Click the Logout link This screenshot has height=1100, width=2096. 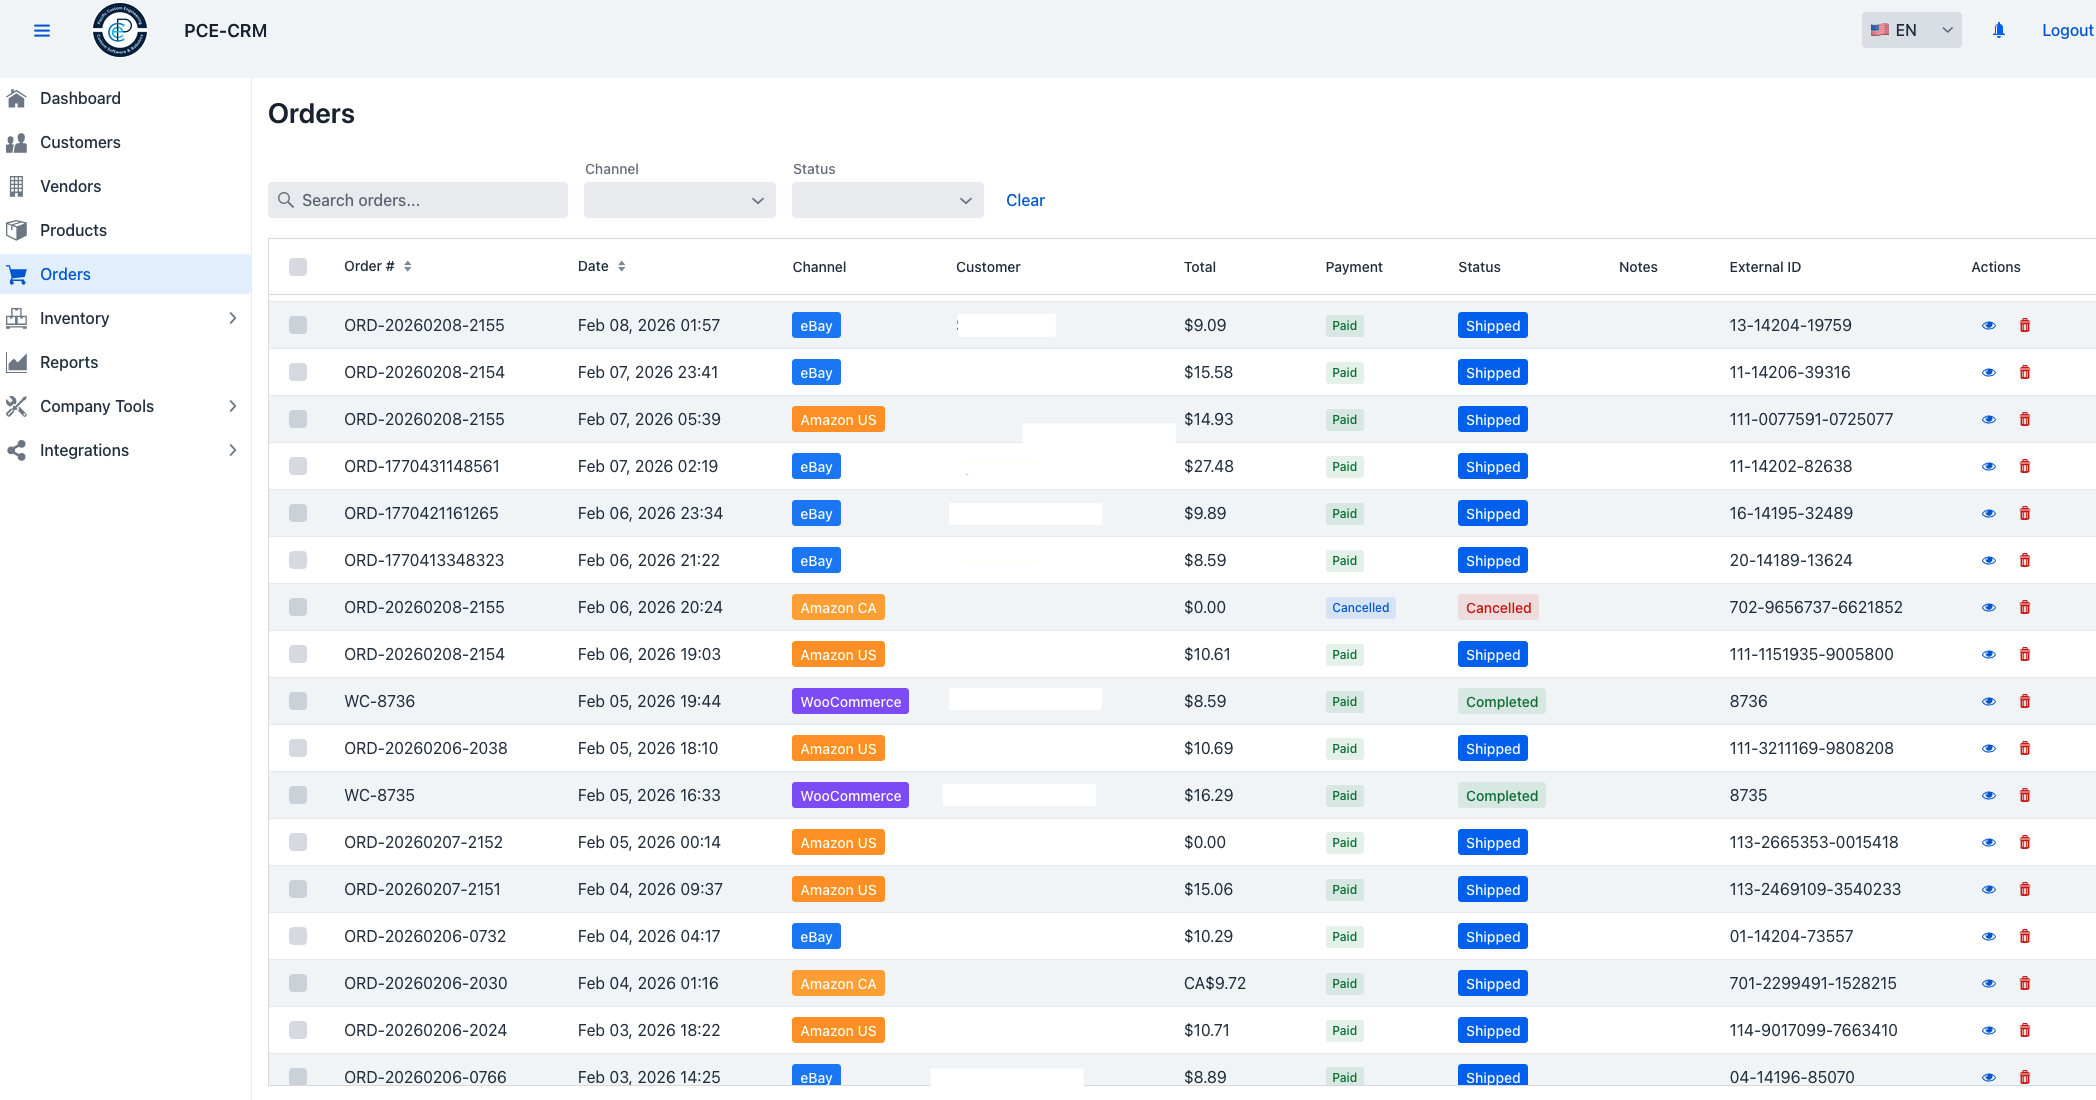[2066, 30]
